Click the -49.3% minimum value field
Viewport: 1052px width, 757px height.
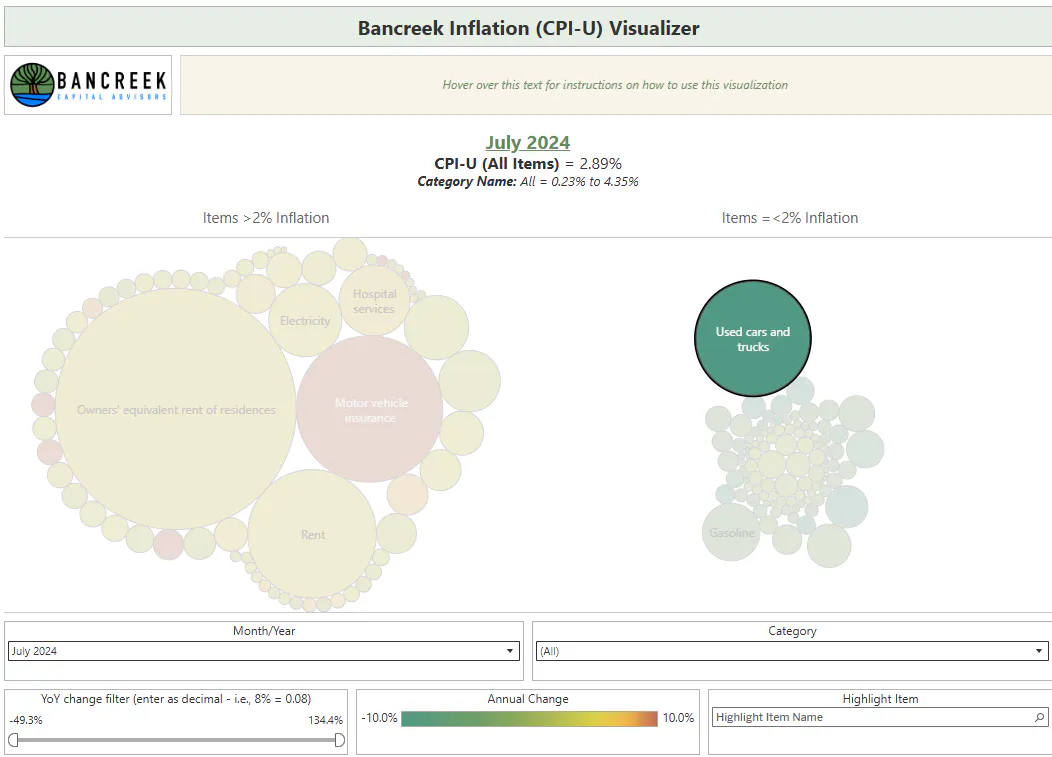(x=26, y=720)
